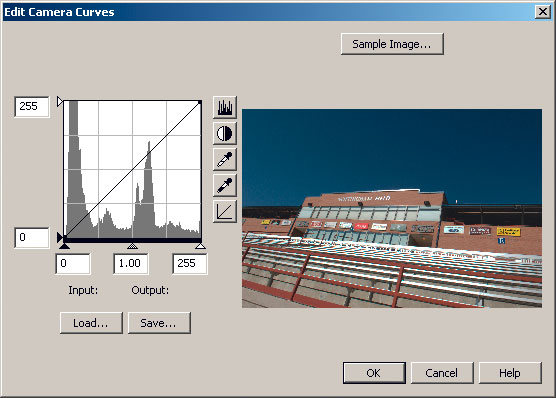Click the reset linear curve icon
The image size is (556, 398).
[225, 211]
